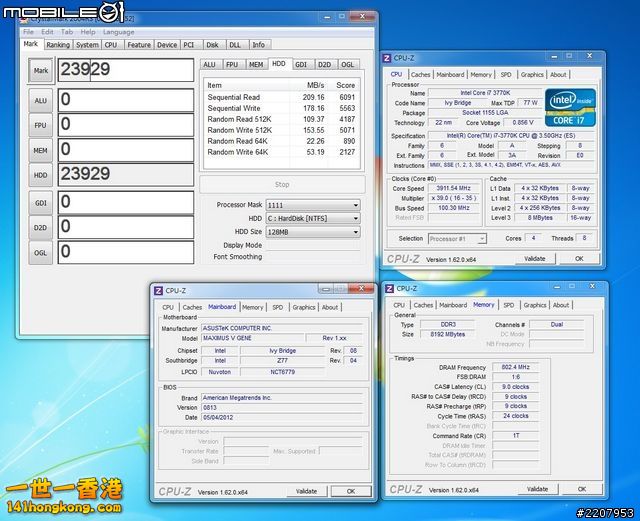Open the SPD tab in Memory CPU-Z window

(x=508, y=305)
